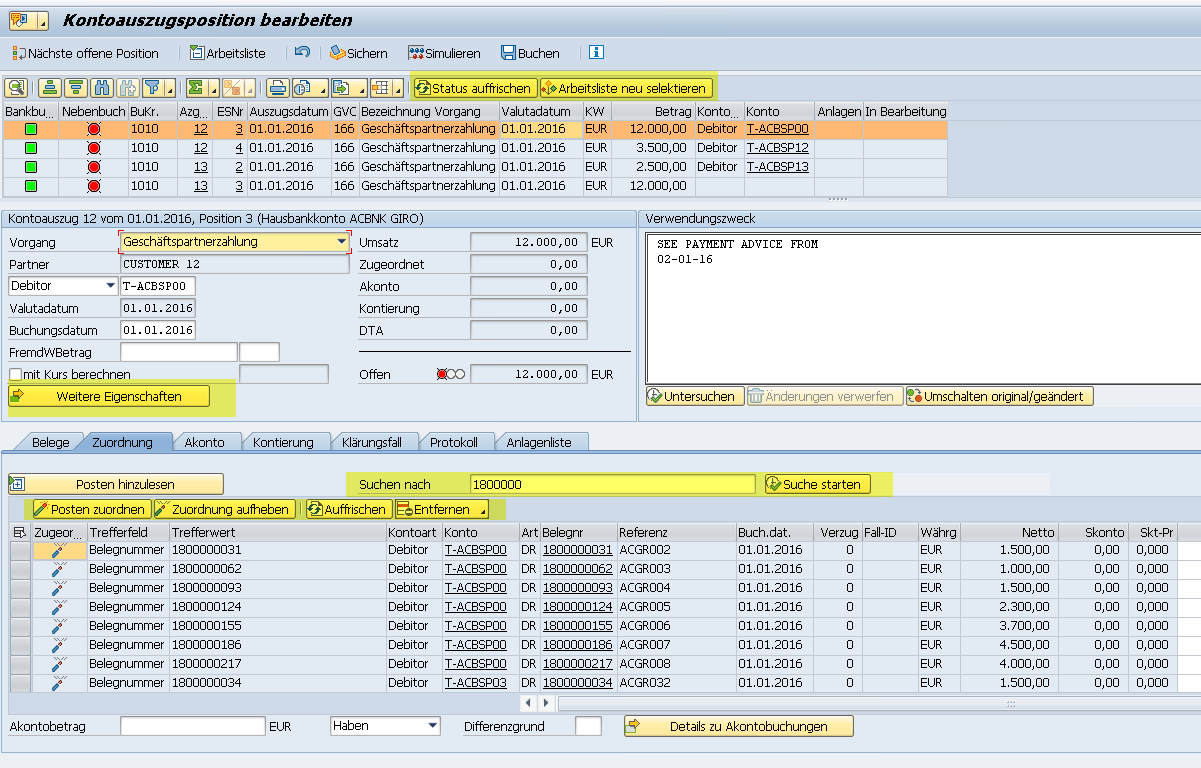
Task: Switch to the Kontierung tab
Action: coord(283,442)
